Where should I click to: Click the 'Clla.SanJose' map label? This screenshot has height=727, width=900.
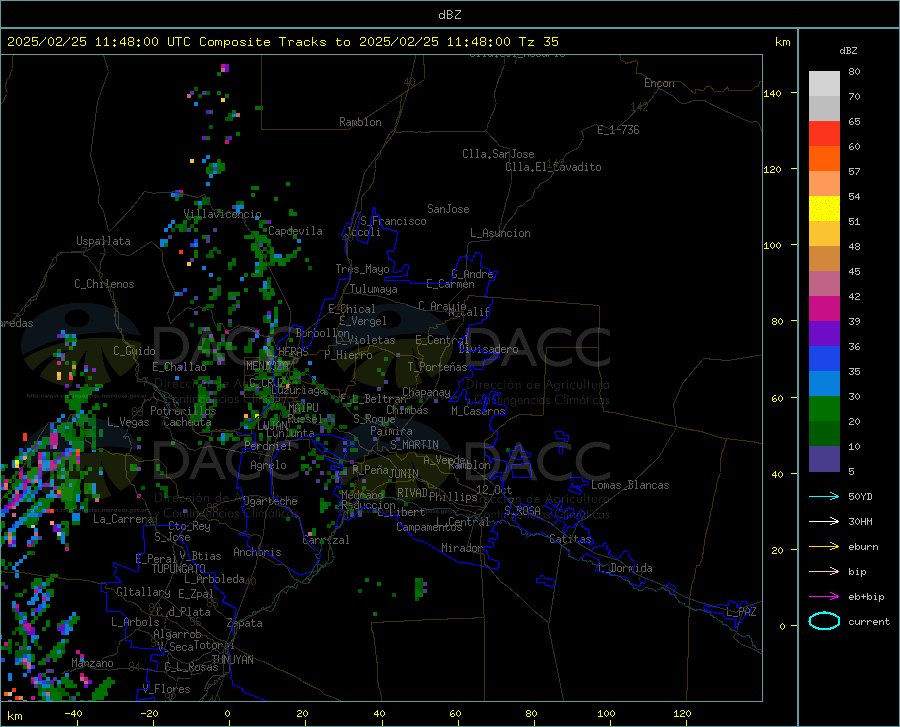498,154
